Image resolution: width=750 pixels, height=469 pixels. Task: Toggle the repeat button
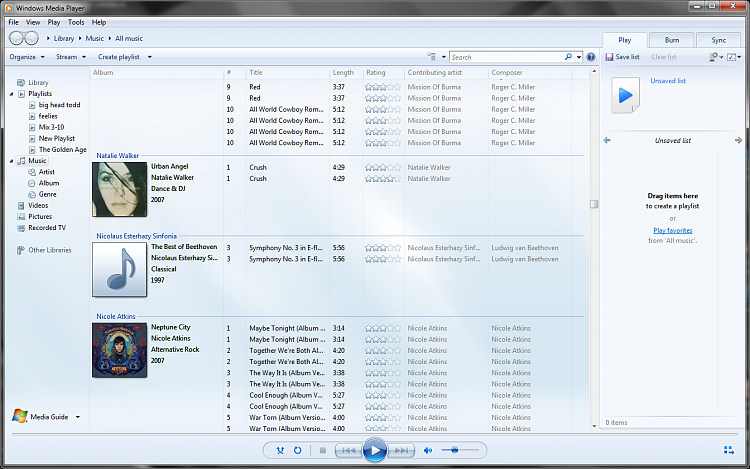[x=298, y=450]
